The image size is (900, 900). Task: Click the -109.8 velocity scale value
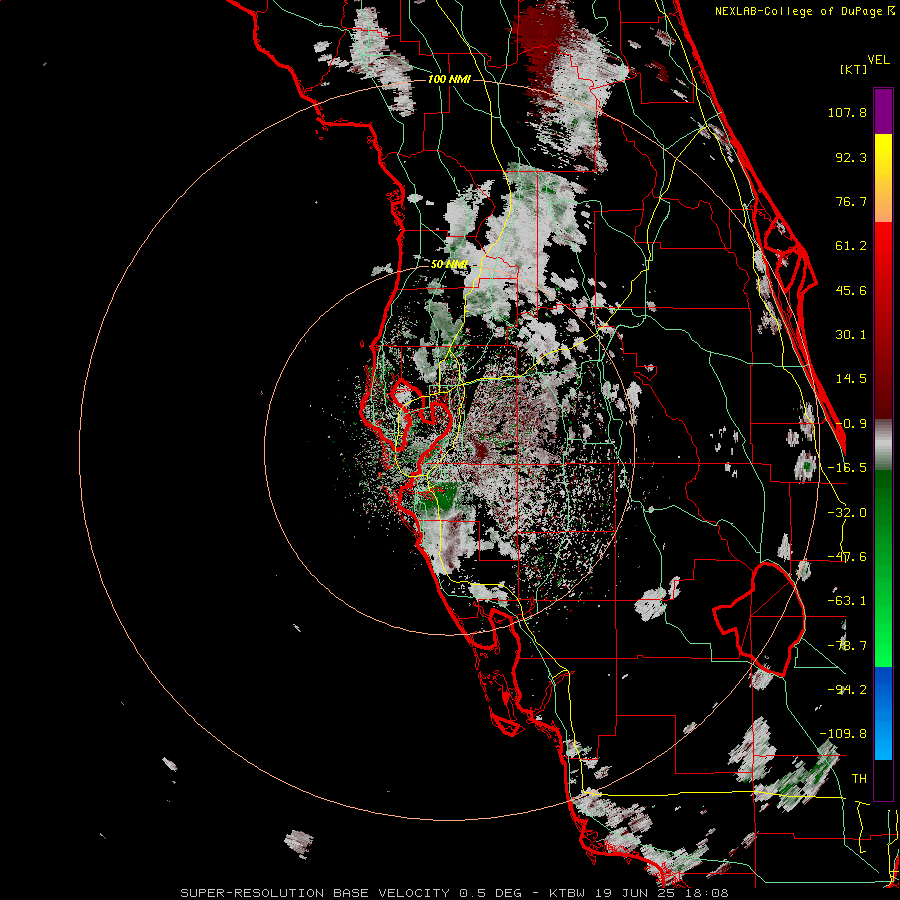click(x=843, y=734)
